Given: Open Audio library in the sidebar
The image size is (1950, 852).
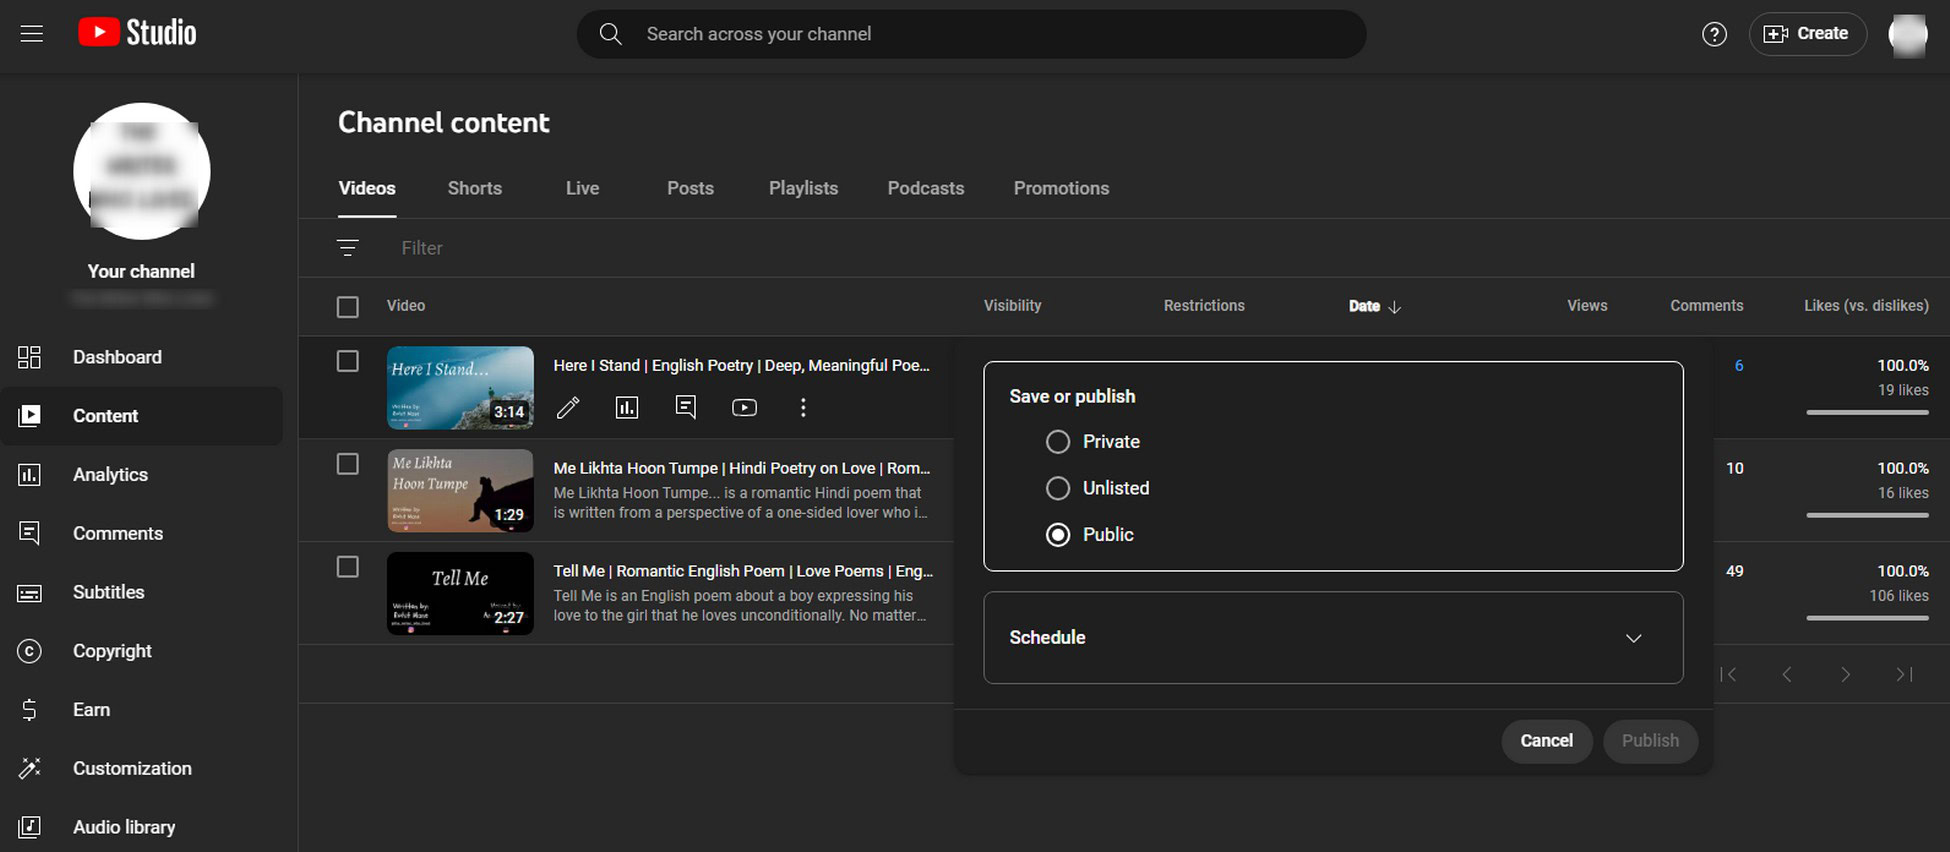Looking at the screenshot, I should coord(141,827).
